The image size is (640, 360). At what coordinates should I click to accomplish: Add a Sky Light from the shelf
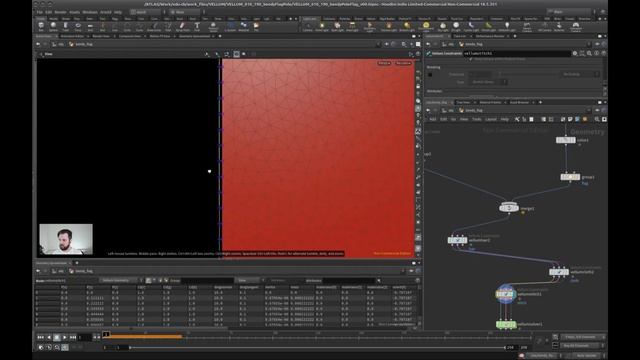click(x=442, y=27)
